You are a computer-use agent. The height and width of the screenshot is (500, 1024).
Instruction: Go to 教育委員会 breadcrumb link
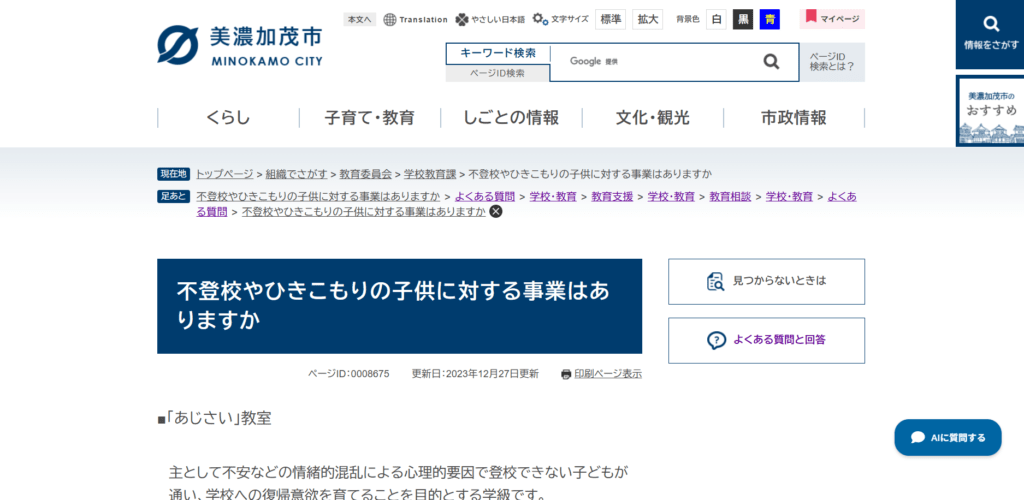[x=366, y=174]
